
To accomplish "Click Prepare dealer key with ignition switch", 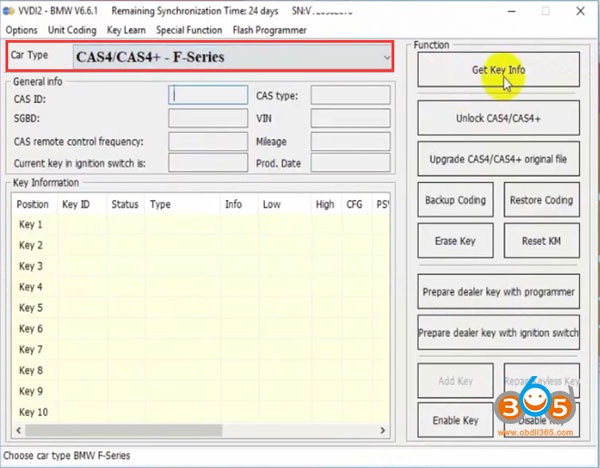I will point(498,333).
